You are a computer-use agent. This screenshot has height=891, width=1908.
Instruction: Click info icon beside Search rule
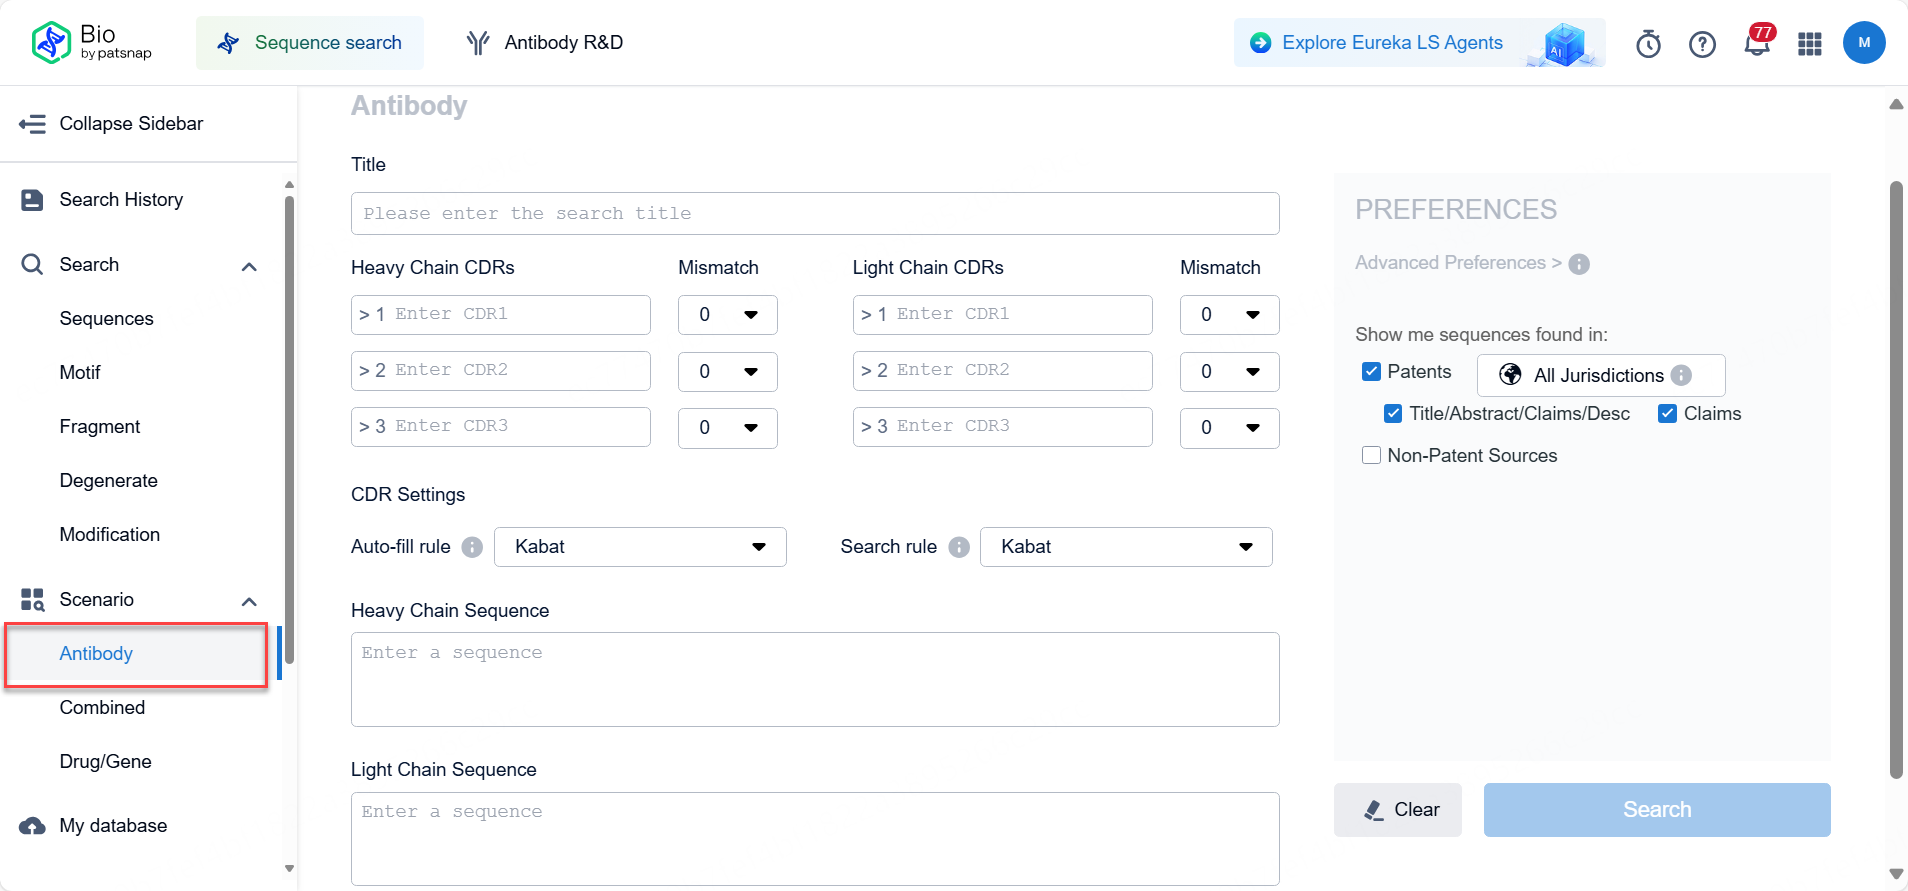coord(959,547)
